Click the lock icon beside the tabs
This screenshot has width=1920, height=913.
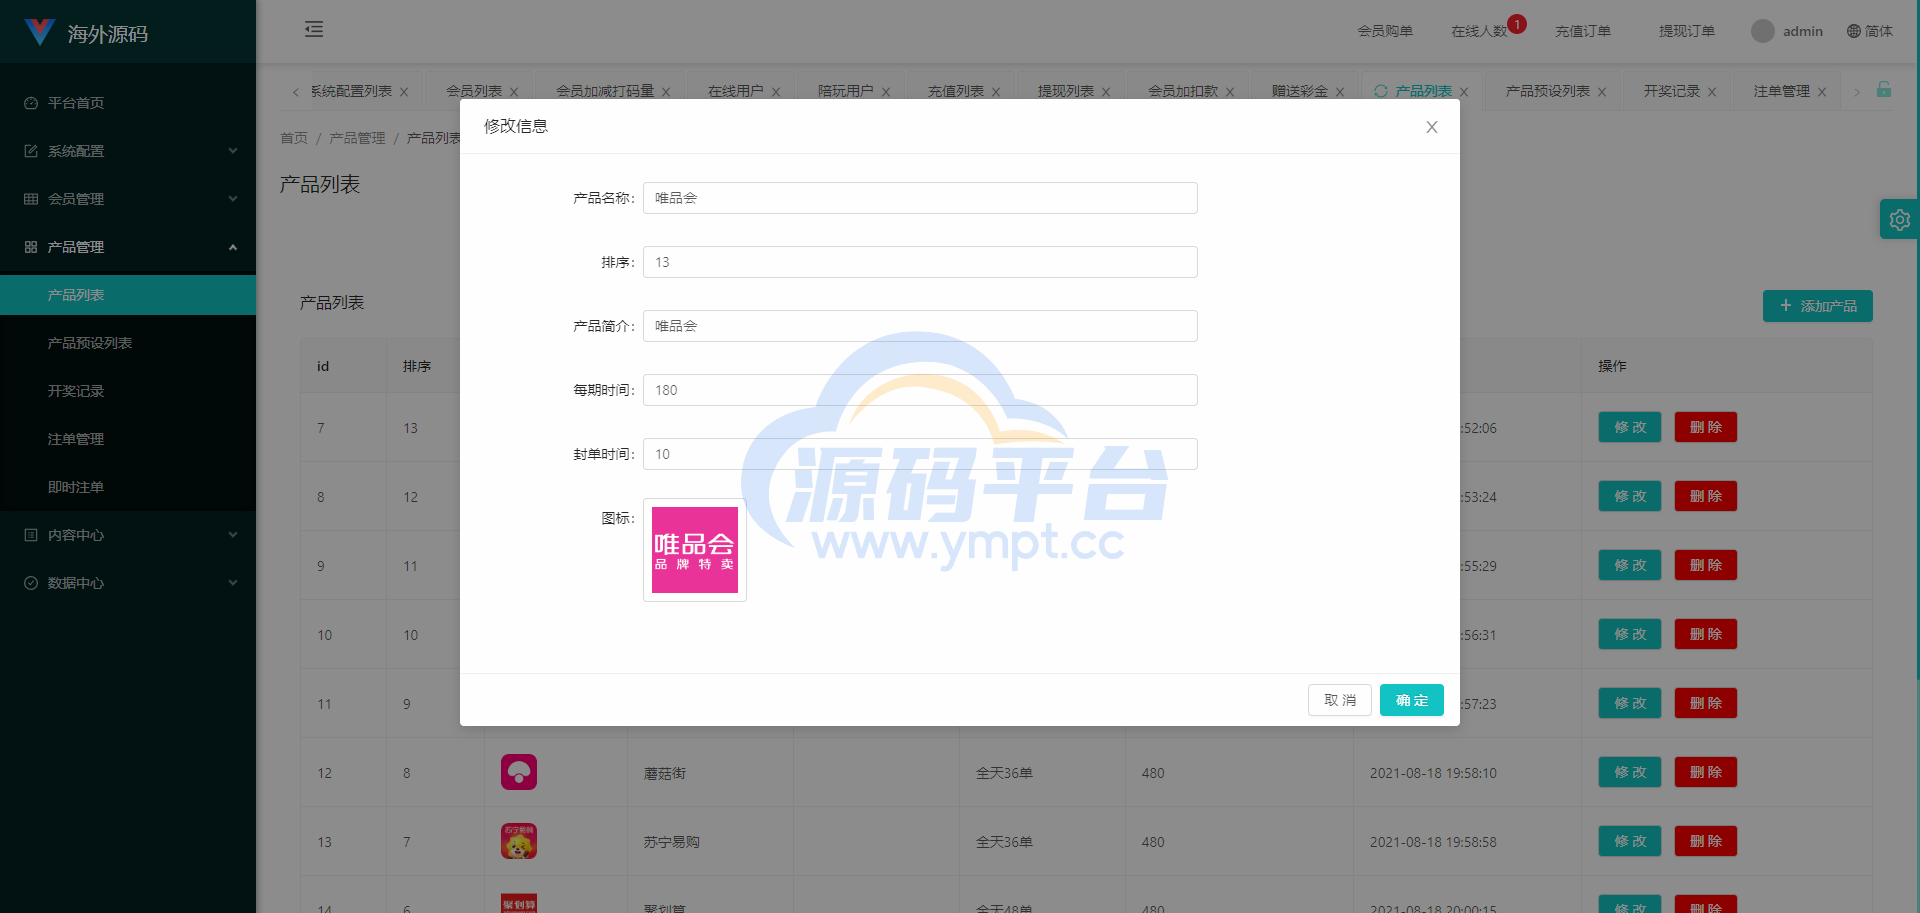[1884, 89]
